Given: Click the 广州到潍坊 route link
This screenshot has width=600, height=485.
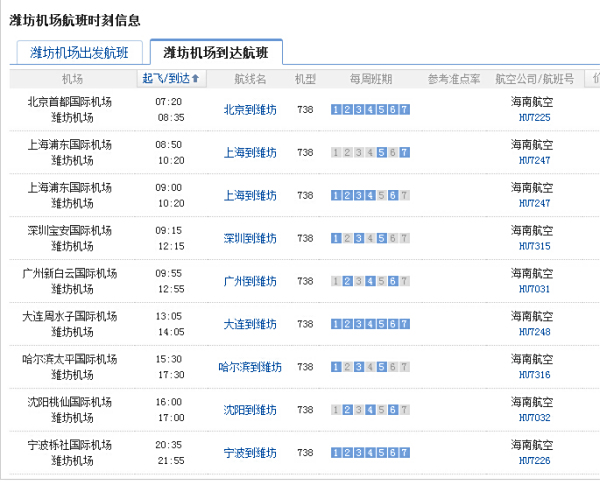Looking at the screenshot, I should (250, 281).
